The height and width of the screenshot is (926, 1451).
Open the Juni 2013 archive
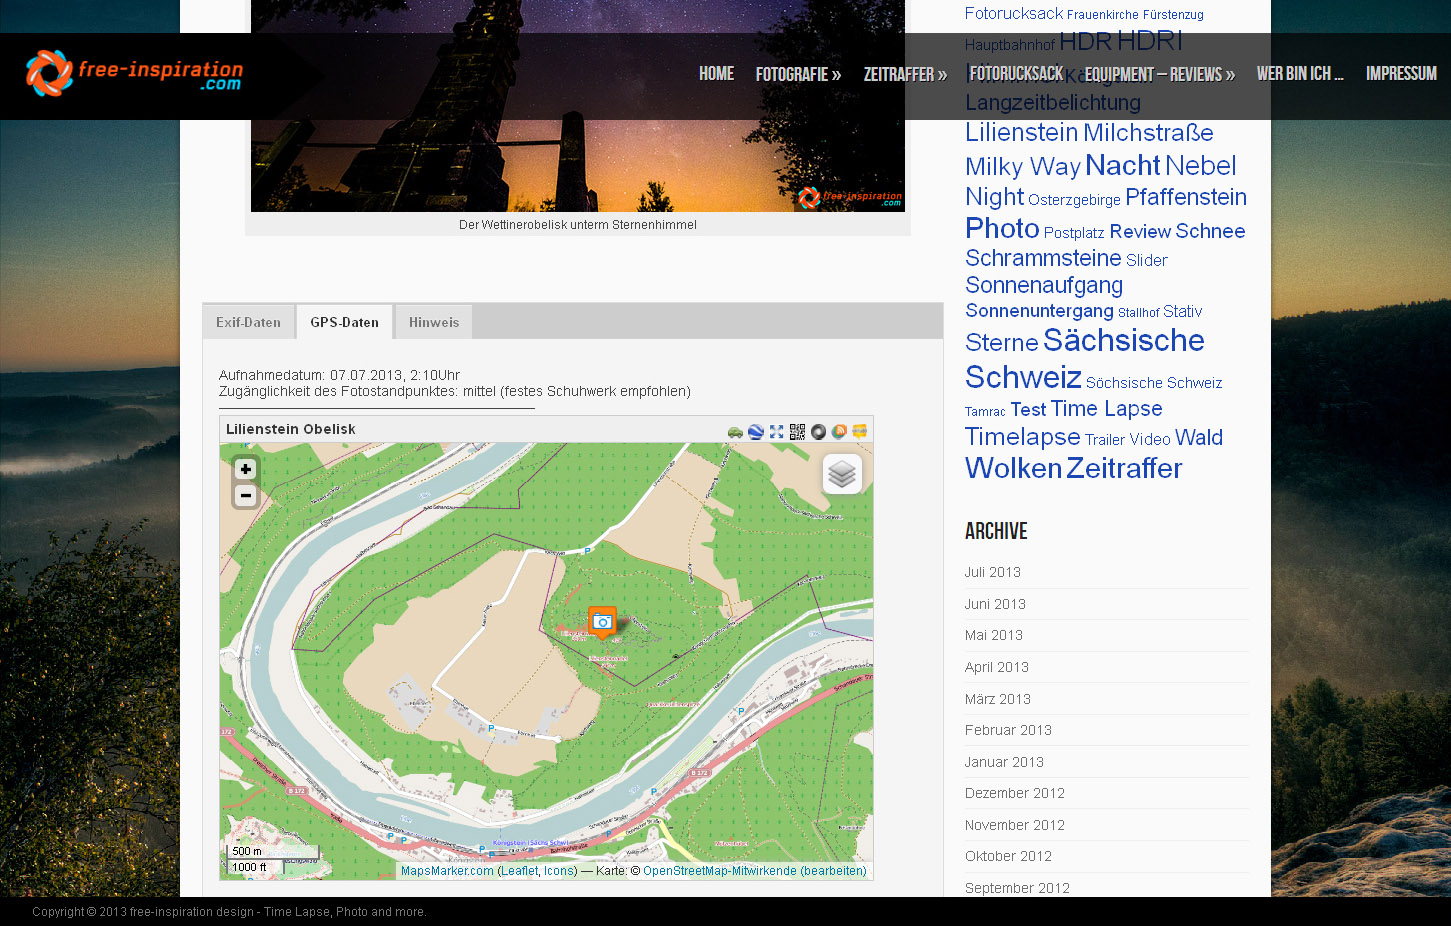click(x=995, y=604)
